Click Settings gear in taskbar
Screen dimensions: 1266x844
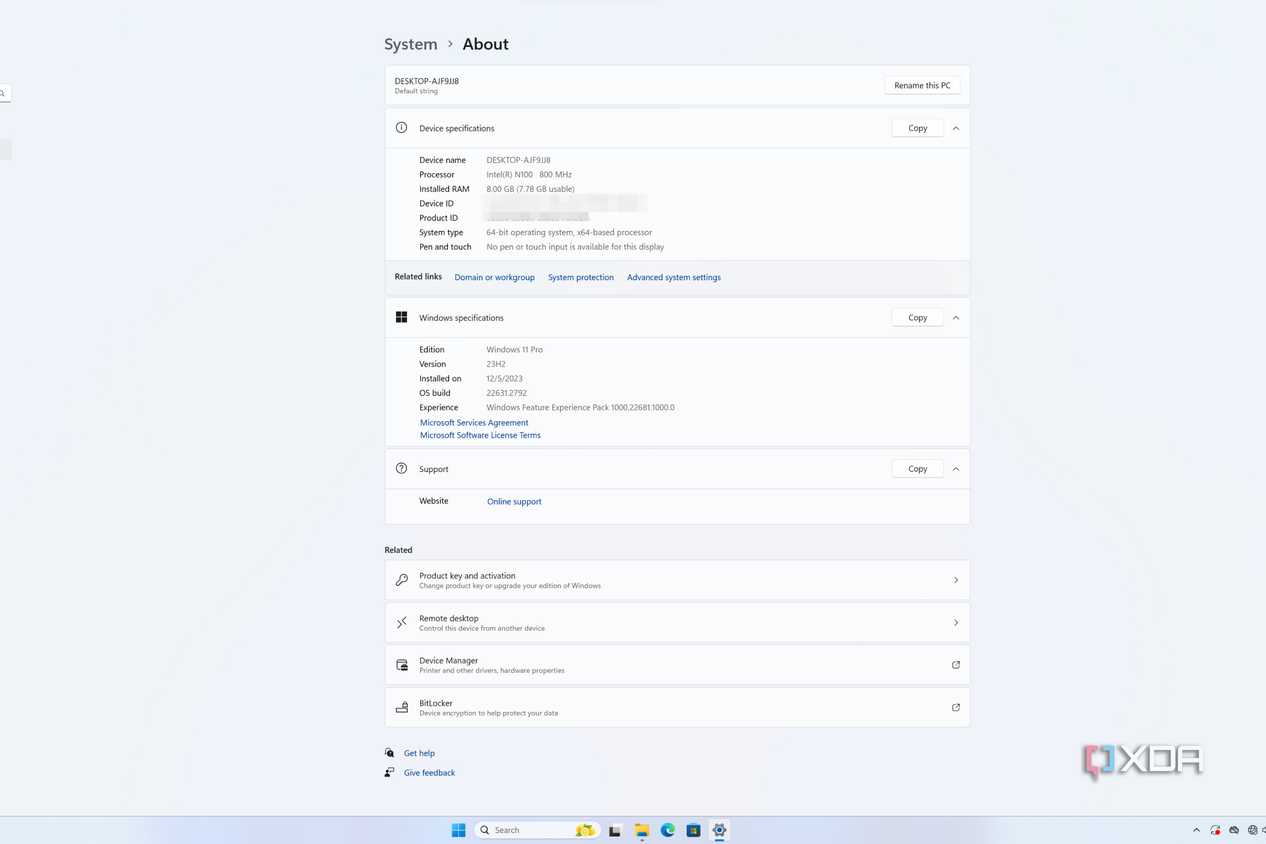pos(719,830)
